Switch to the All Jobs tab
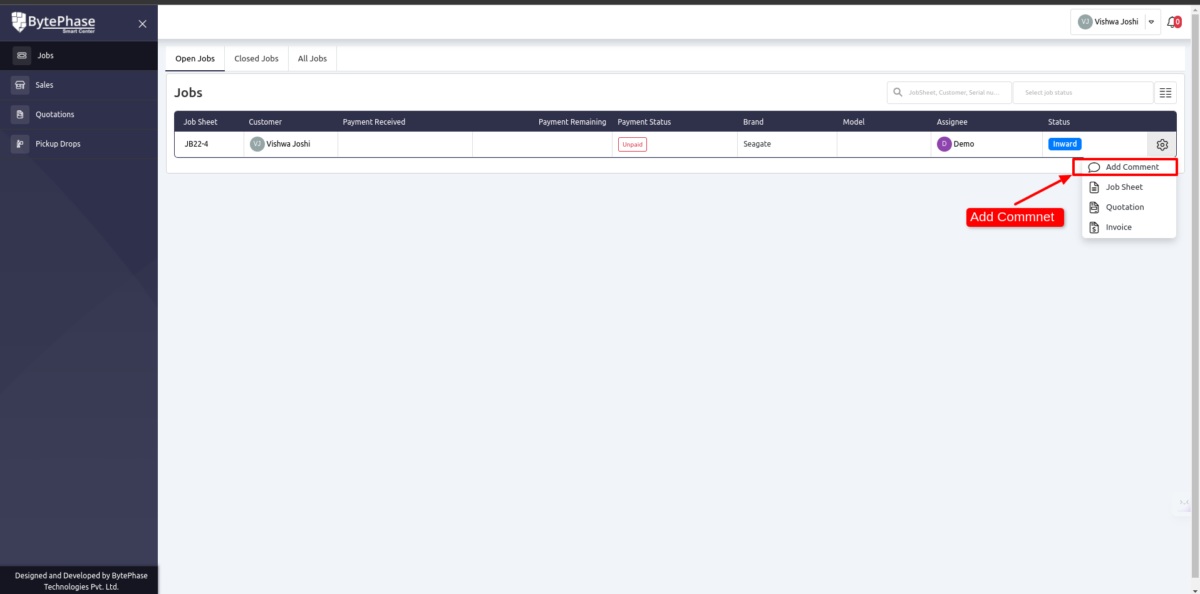The width and height of the screenshot is (1200, 594). 312,59
